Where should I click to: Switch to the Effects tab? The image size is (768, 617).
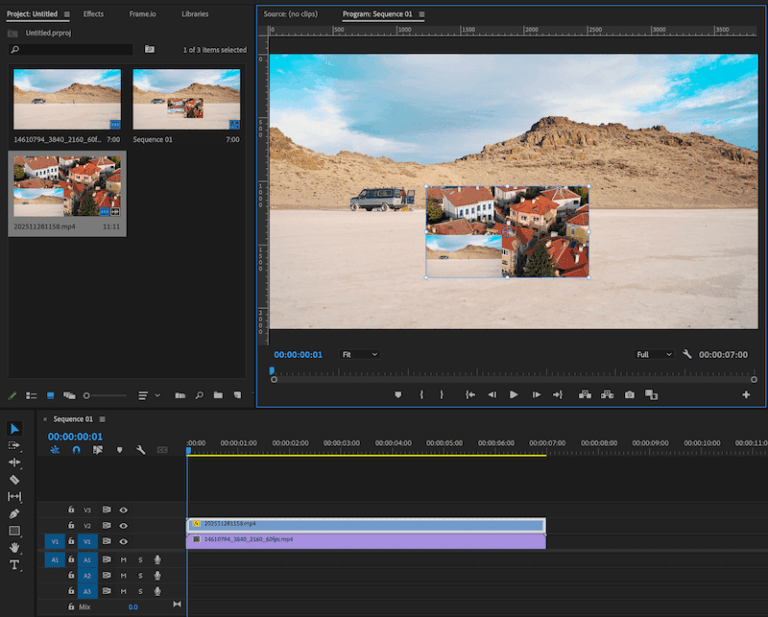tap(93, 14)
